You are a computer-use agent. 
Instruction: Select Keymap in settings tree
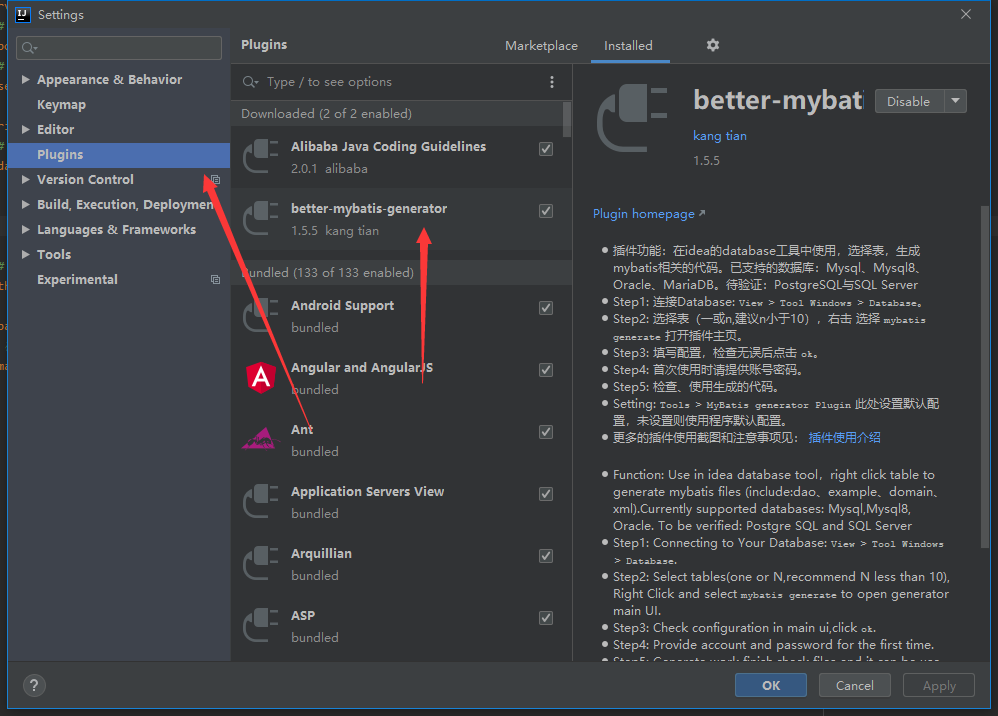point(61,104)
